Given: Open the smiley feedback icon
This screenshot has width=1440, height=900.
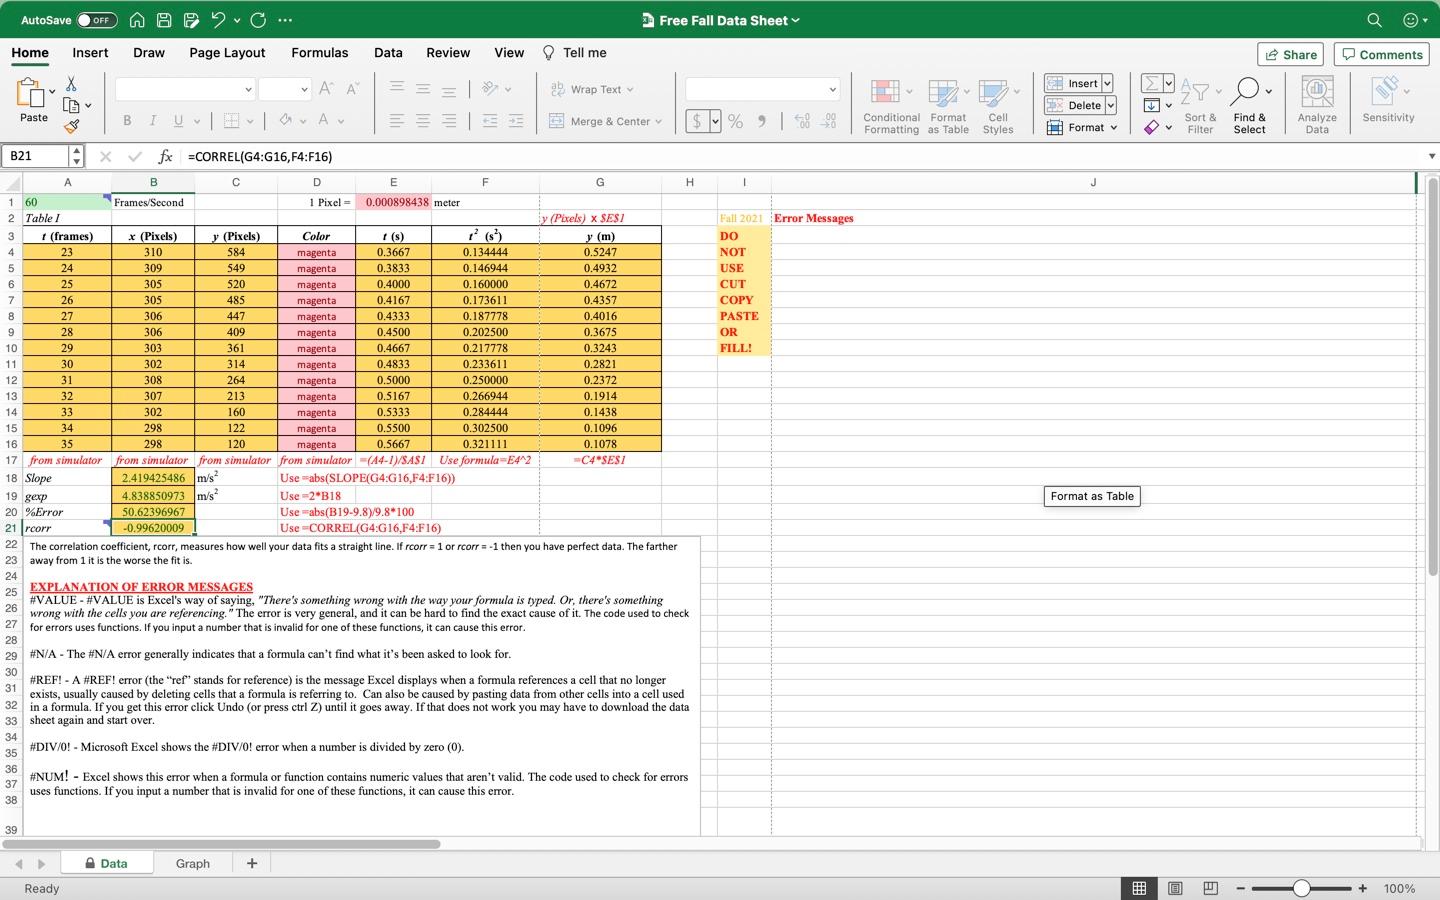Looking at the screenshot, I should 1411,20.
